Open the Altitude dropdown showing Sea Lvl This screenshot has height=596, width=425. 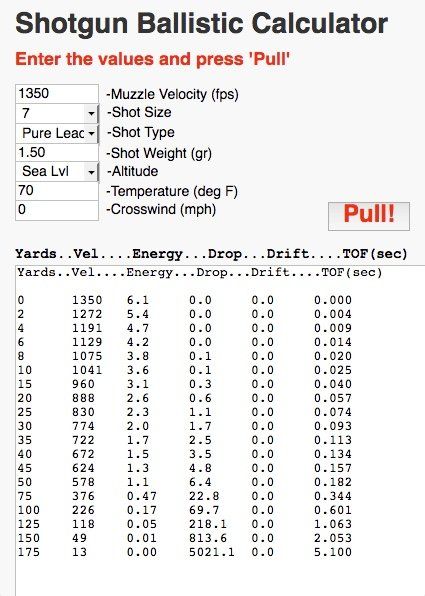[57, 172]
